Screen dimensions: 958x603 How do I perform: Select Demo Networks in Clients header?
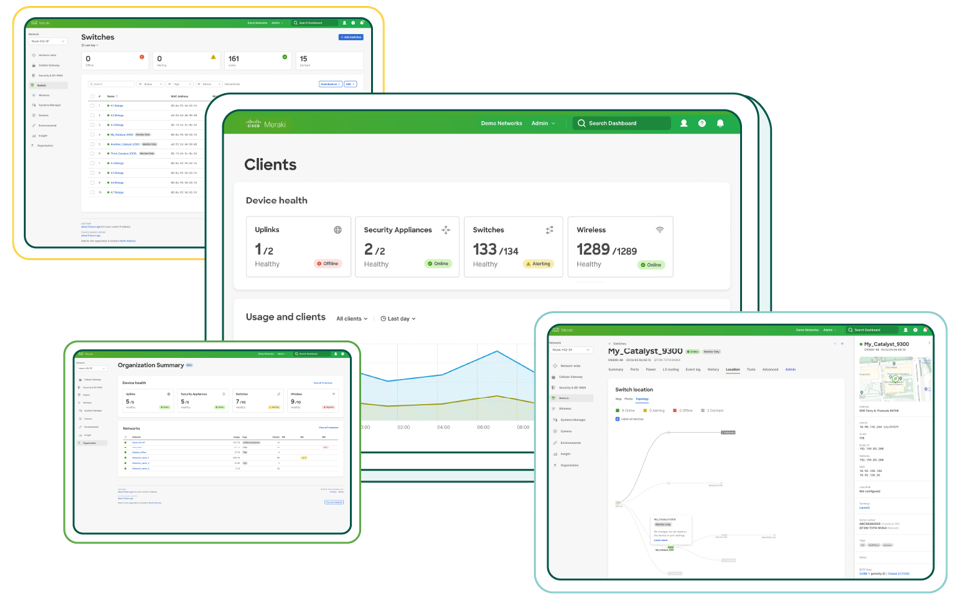click(x=501, y=124)
